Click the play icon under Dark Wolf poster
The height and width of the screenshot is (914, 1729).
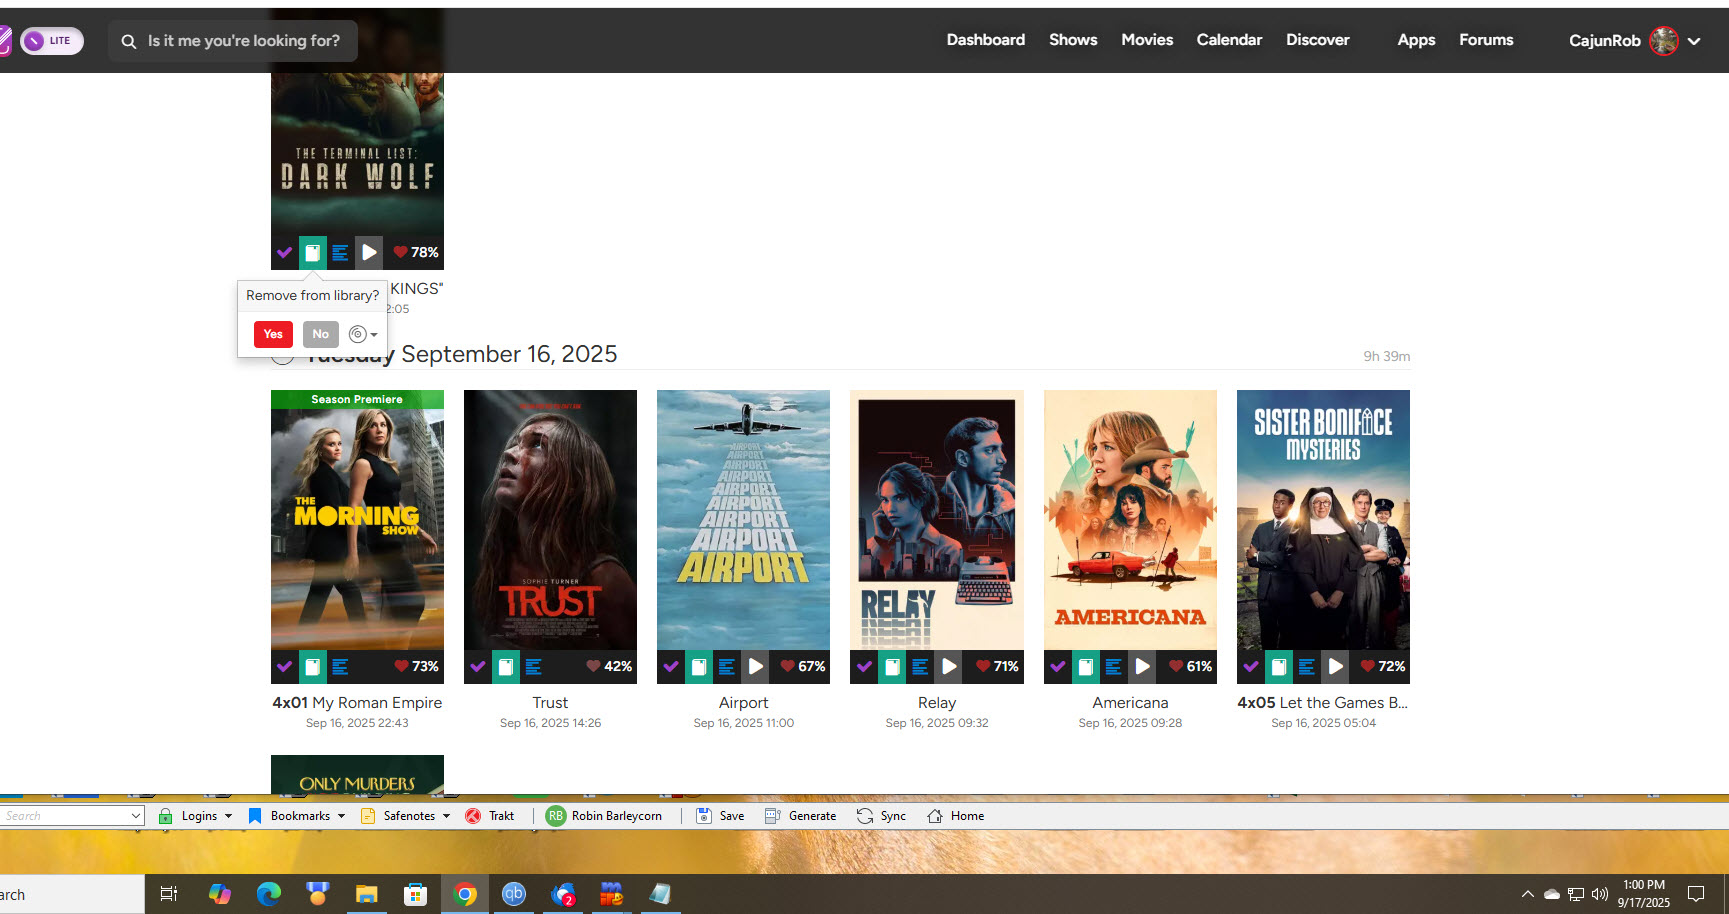click(369, 253)
